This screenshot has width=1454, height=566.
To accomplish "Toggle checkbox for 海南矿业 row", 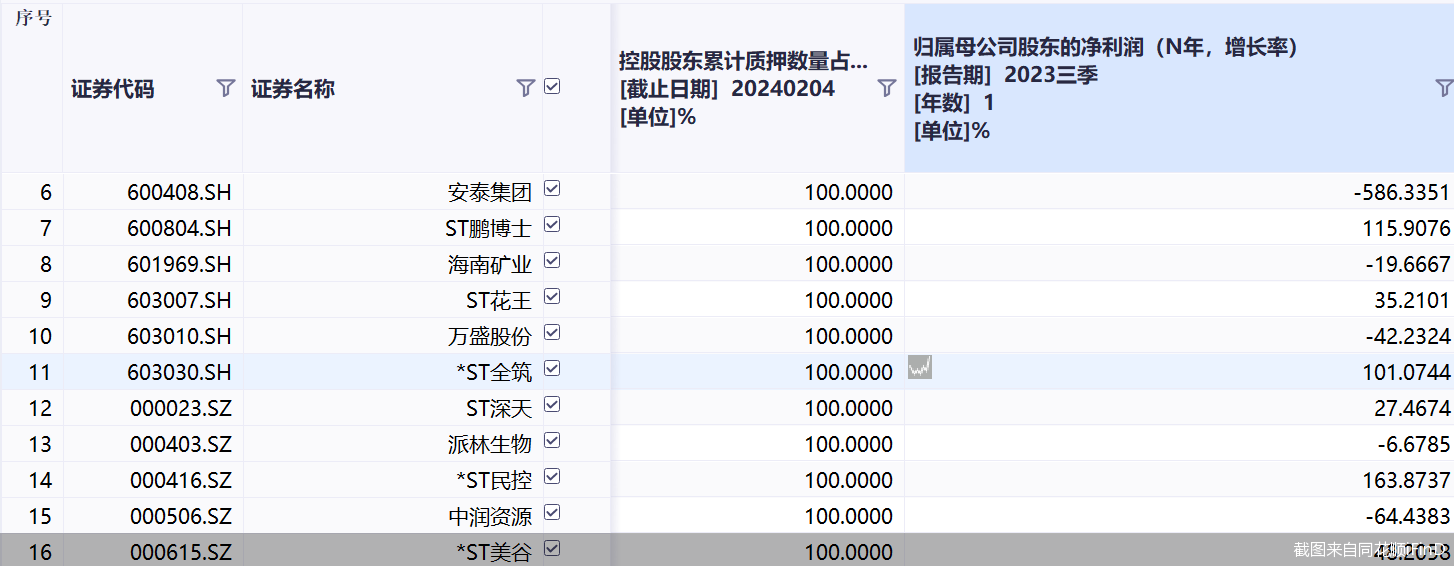I will click(x=552, y=261).
